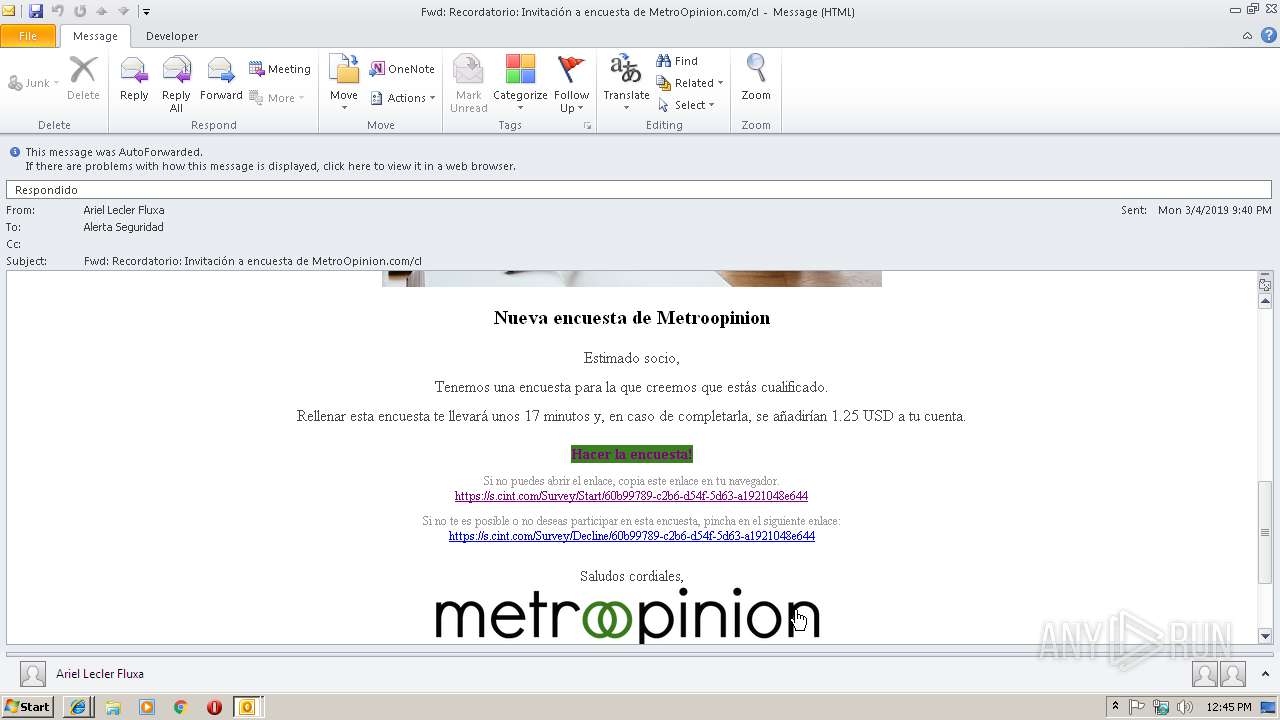The height and width of the screenshot is (720, 1280).
Task: Open Translate options
Action: click(x=626, y=83)
